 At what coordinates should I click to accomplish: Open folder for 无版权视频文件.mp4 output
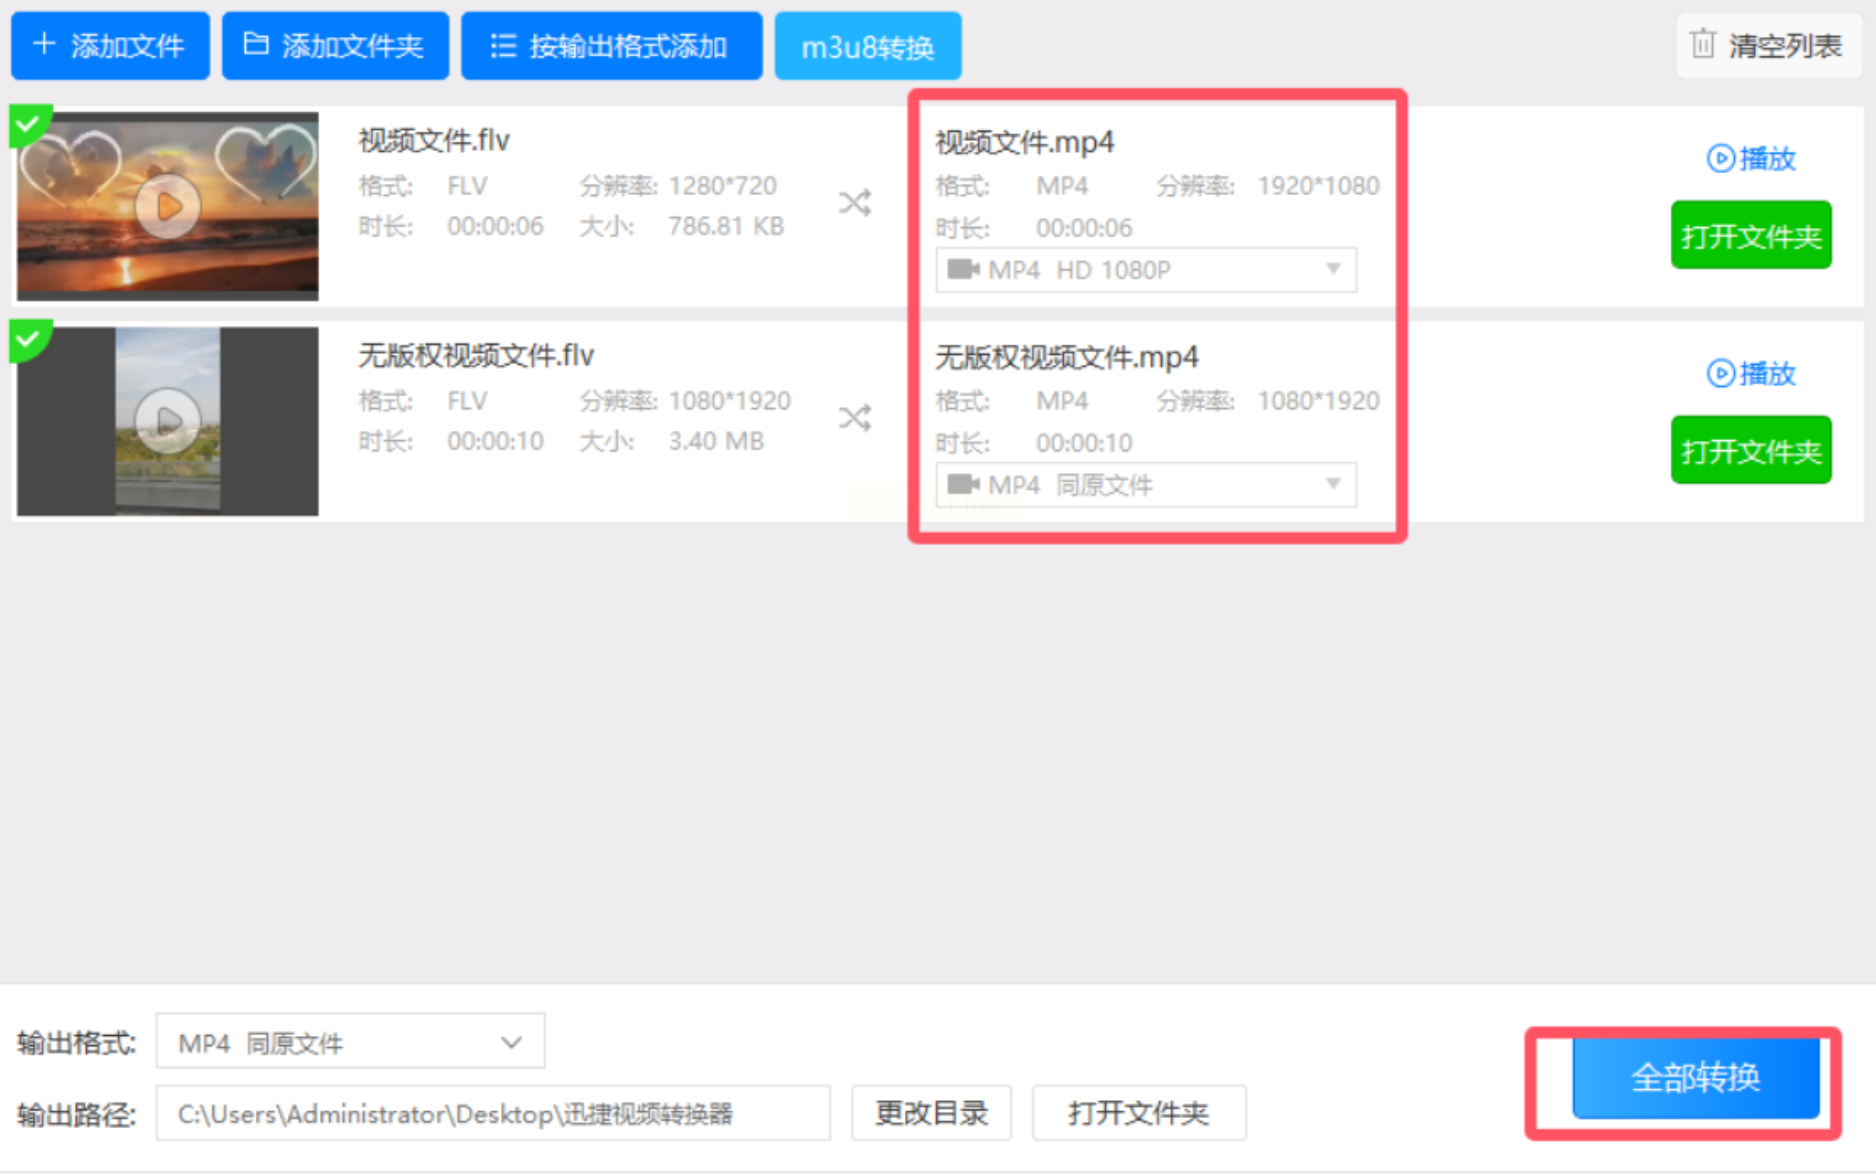(x=1751, y=451)
